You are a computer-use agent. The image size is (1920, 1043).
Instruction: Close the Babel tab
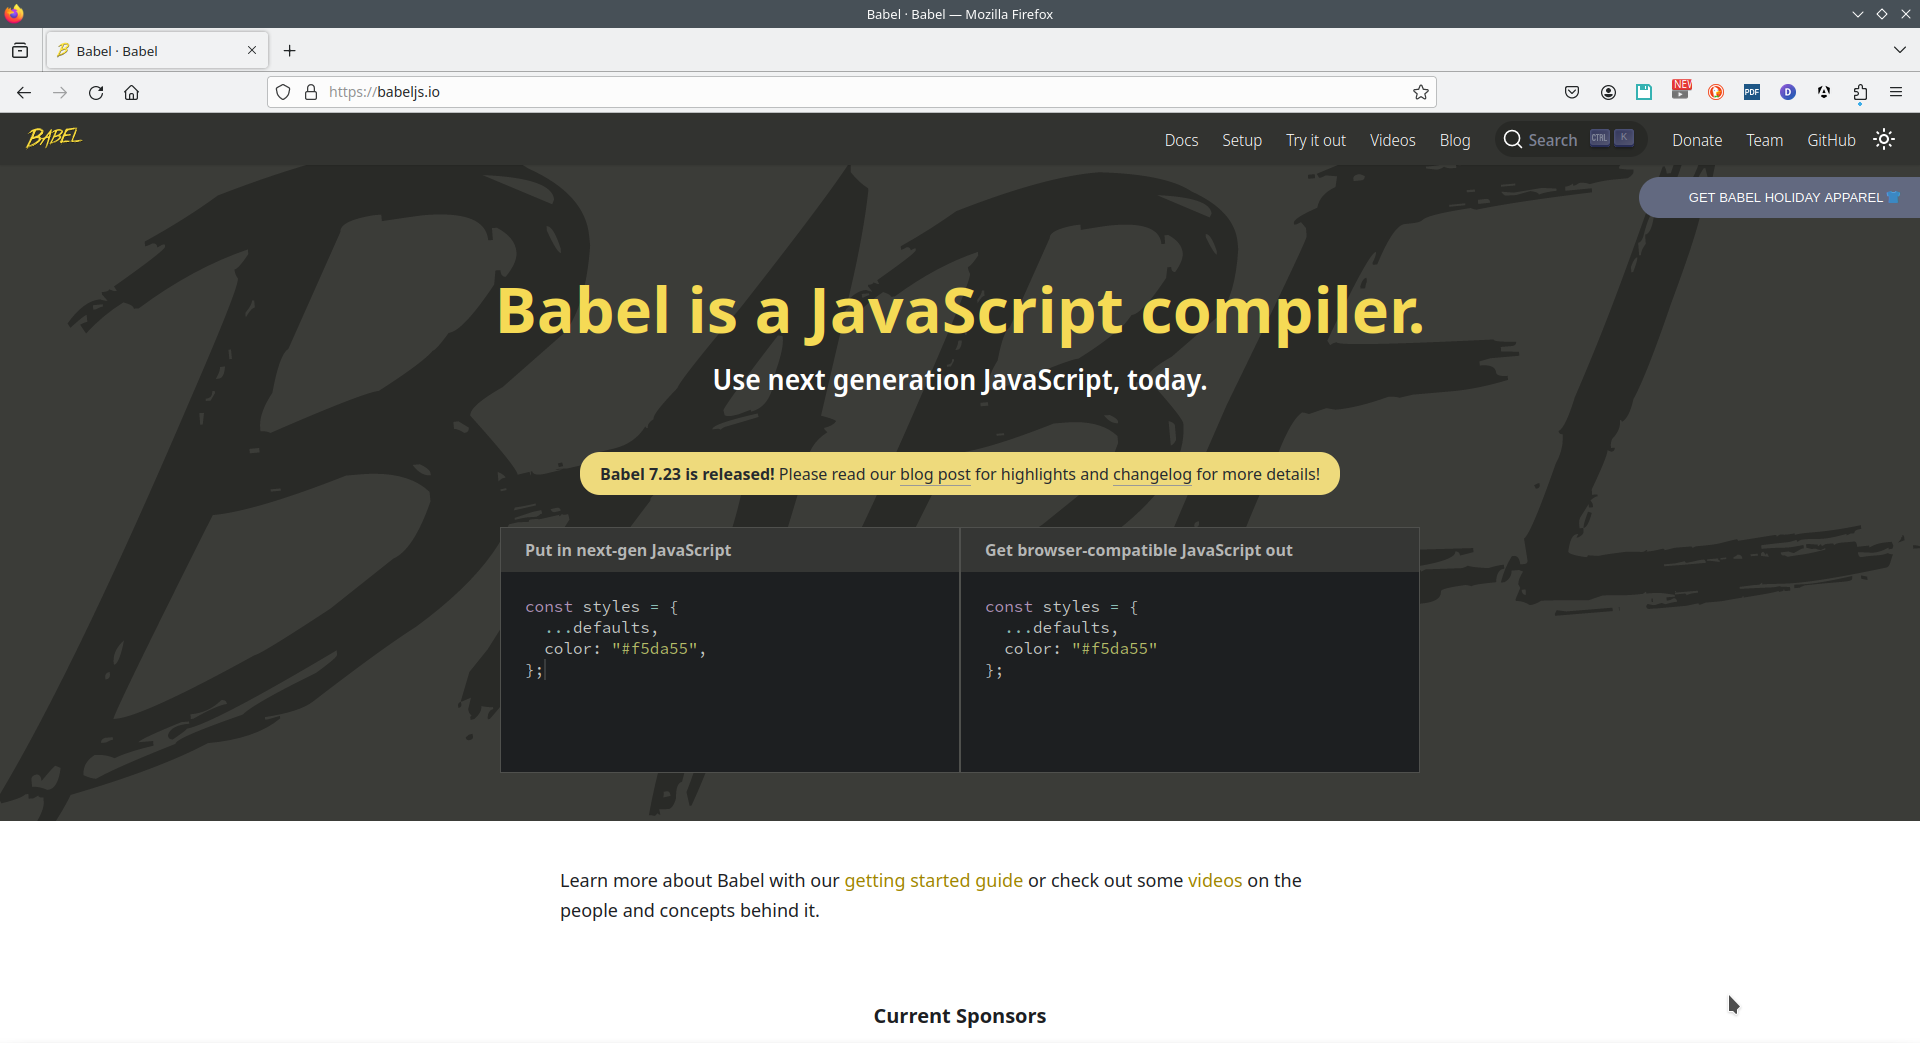[x=252, y=50]
